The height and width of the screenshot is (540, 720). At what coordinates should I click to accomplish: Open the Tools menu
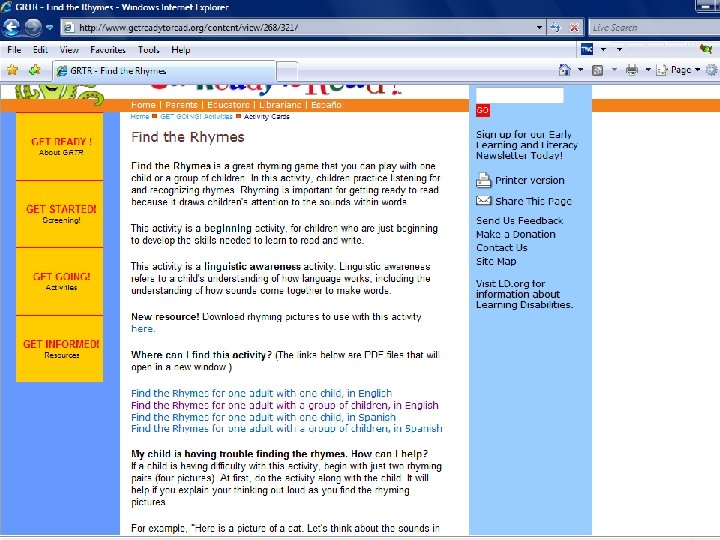(x=149, y=50)
